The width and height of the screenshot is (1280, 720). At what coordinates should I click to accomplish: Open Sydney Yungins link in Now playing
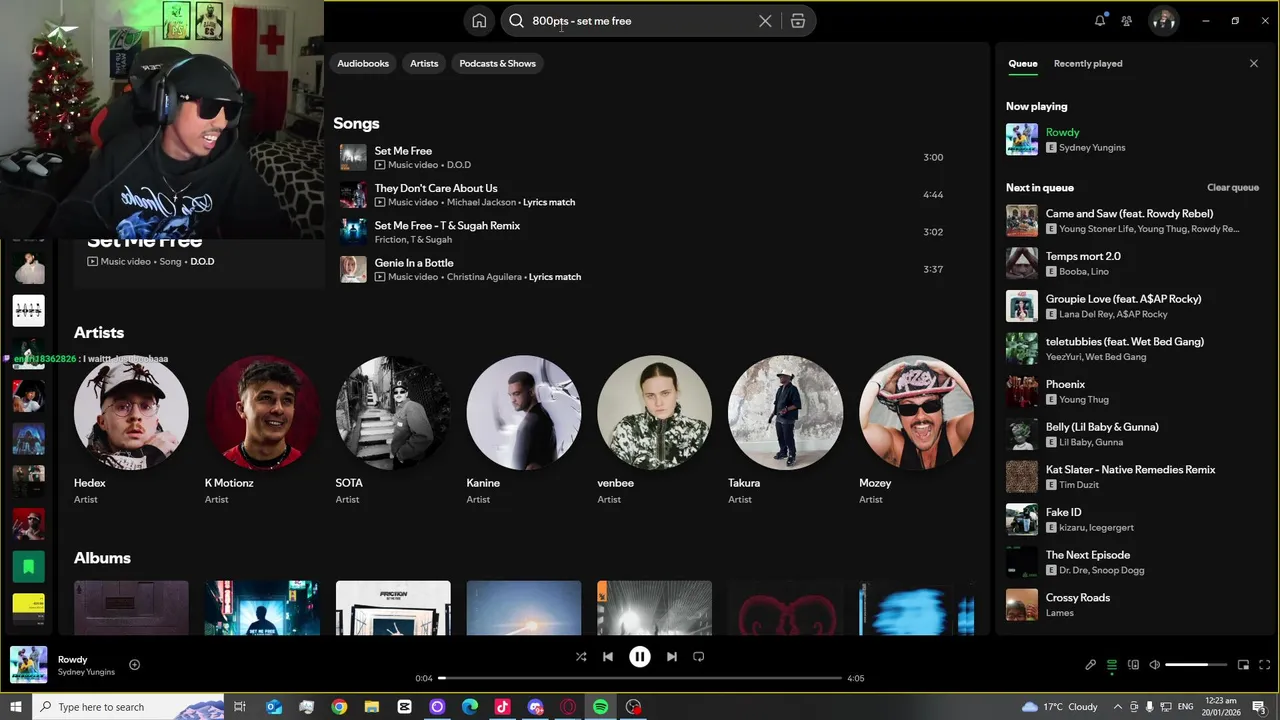1092,148
